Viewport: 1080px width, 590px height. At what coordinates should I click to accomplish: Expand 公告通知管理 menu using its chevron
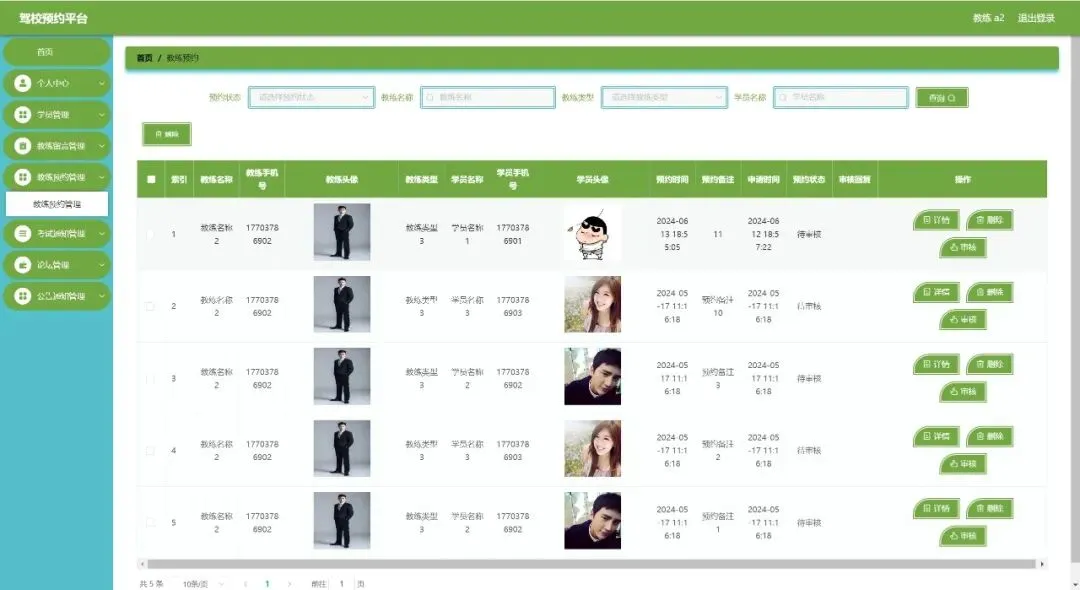(102, 296)
